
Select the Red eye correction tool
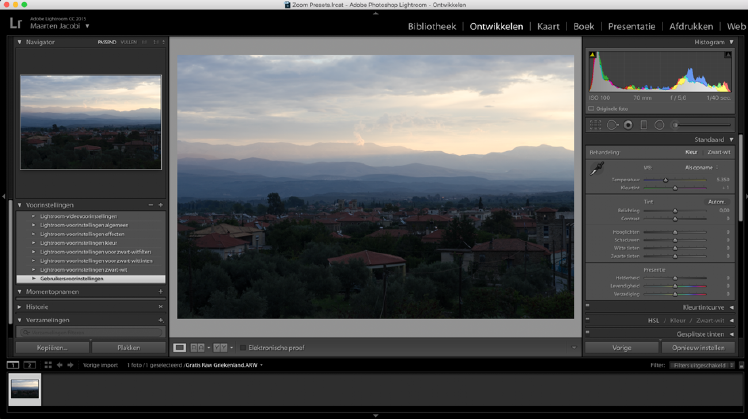pos(628,125)
